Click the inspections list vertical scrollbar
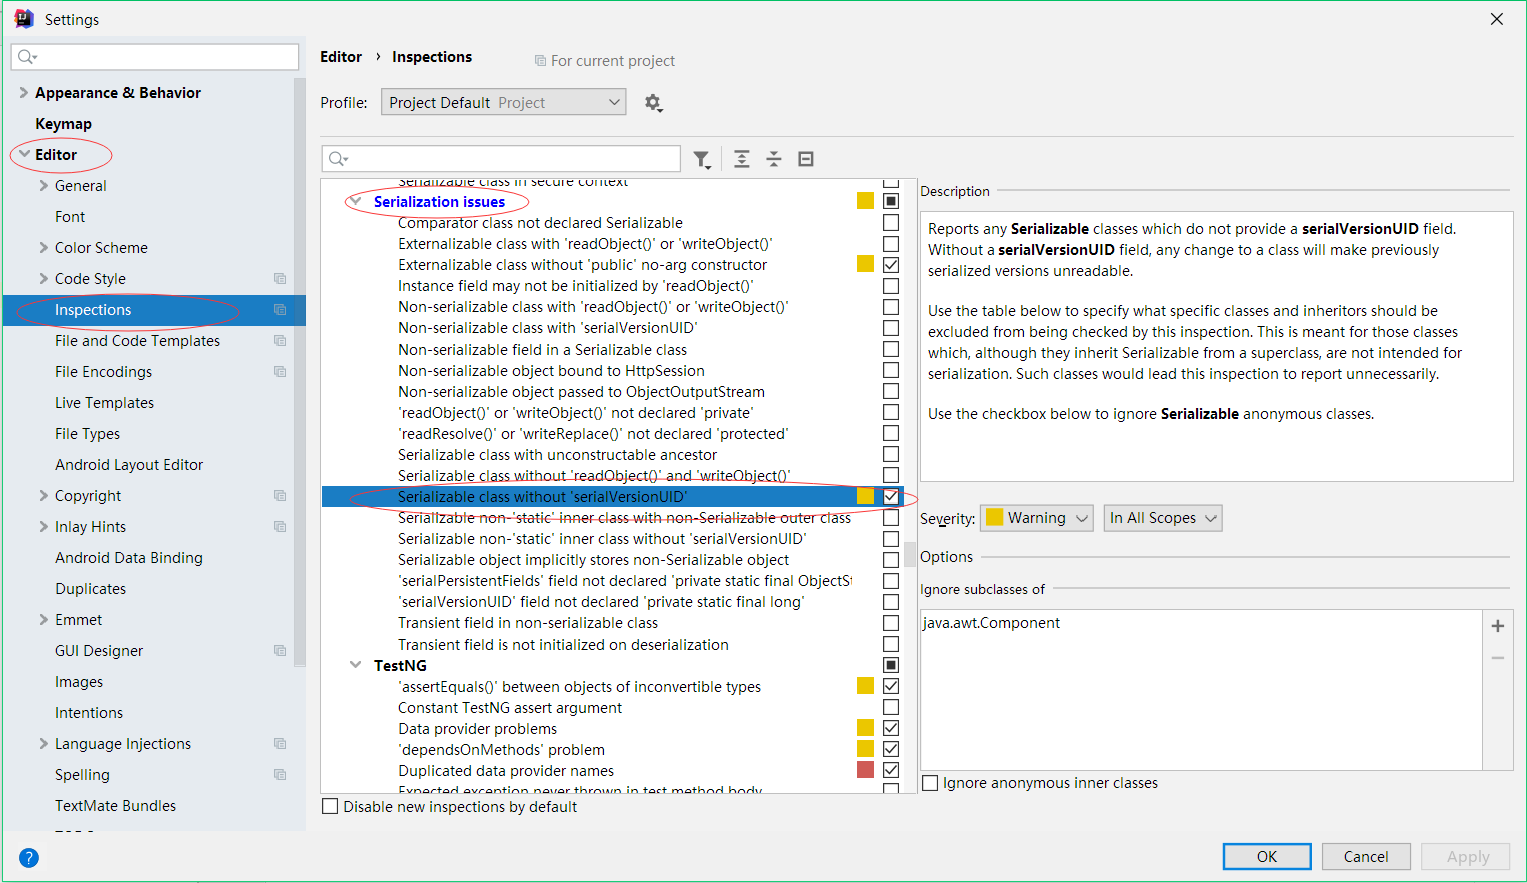Image resolution: width=1527 pixels, height=883 pixels. click(910, 553)
